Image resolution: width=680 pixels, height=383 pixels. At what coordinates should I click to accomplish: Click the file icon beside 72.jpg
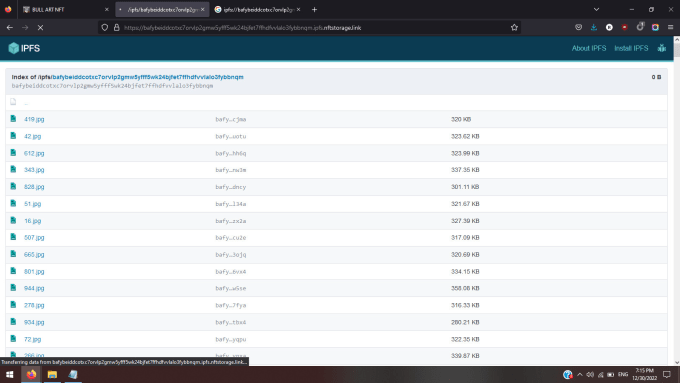point(13,338)
